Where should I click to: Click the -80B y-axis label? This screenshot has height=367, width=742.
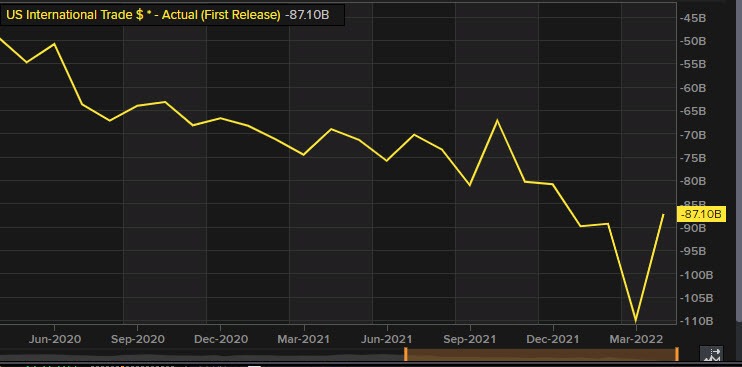click(694, 181)
